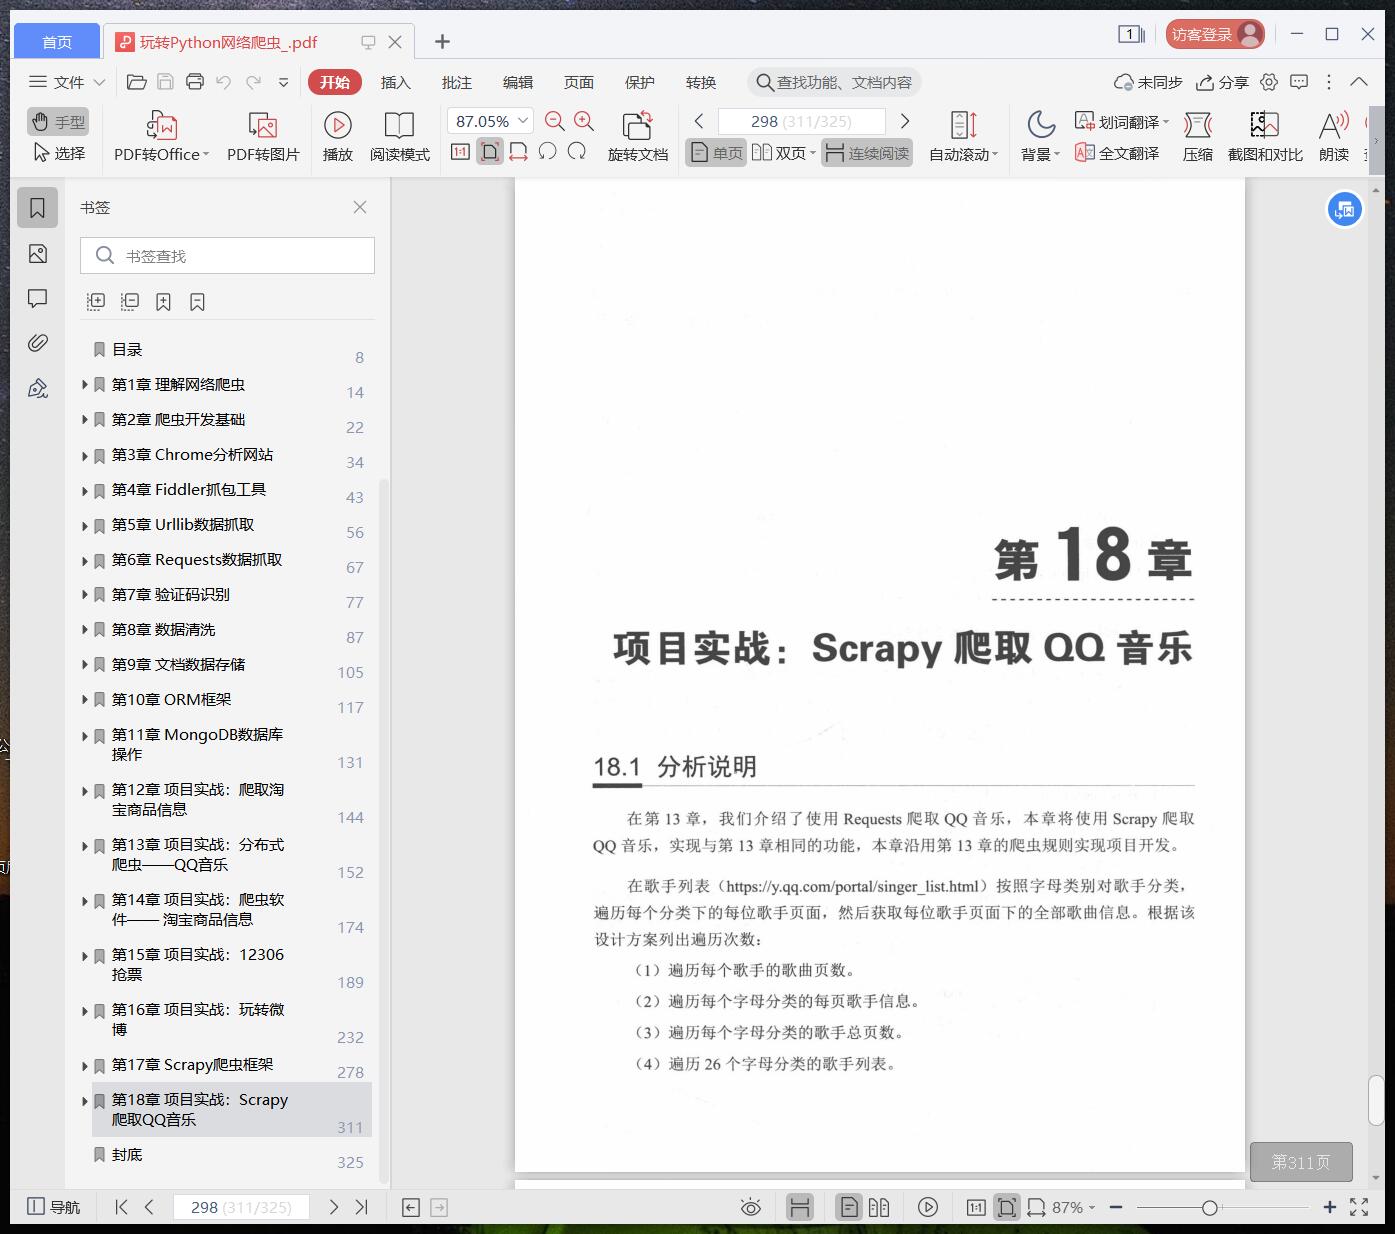
Task: Toggle 连续阅读 continuous reading
Action: pyautogui.click(x=867, y=153)
